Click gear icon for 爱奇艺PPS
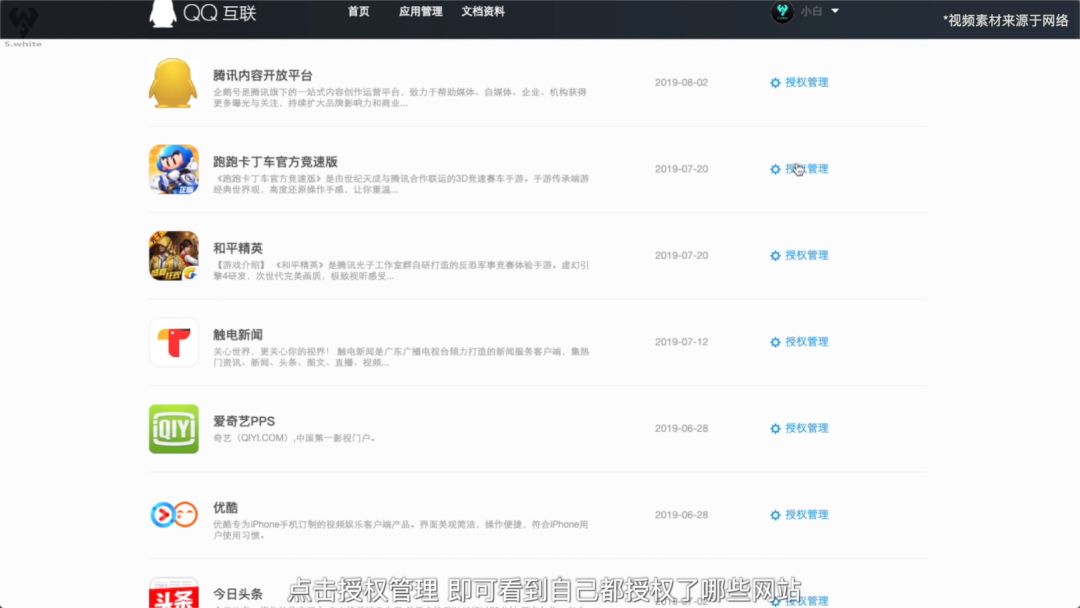The image size is (1080, 608). [775, 428]
